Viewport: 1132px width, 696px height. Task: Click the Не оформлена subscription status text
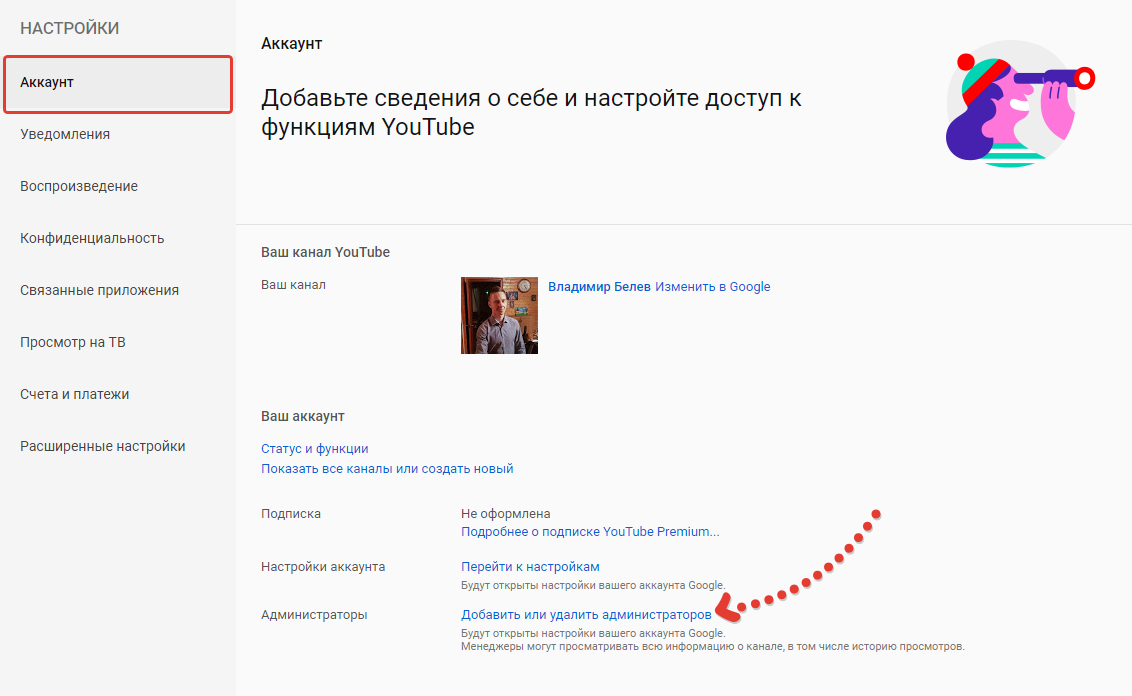pyautogui.click(x=505, y=513)
